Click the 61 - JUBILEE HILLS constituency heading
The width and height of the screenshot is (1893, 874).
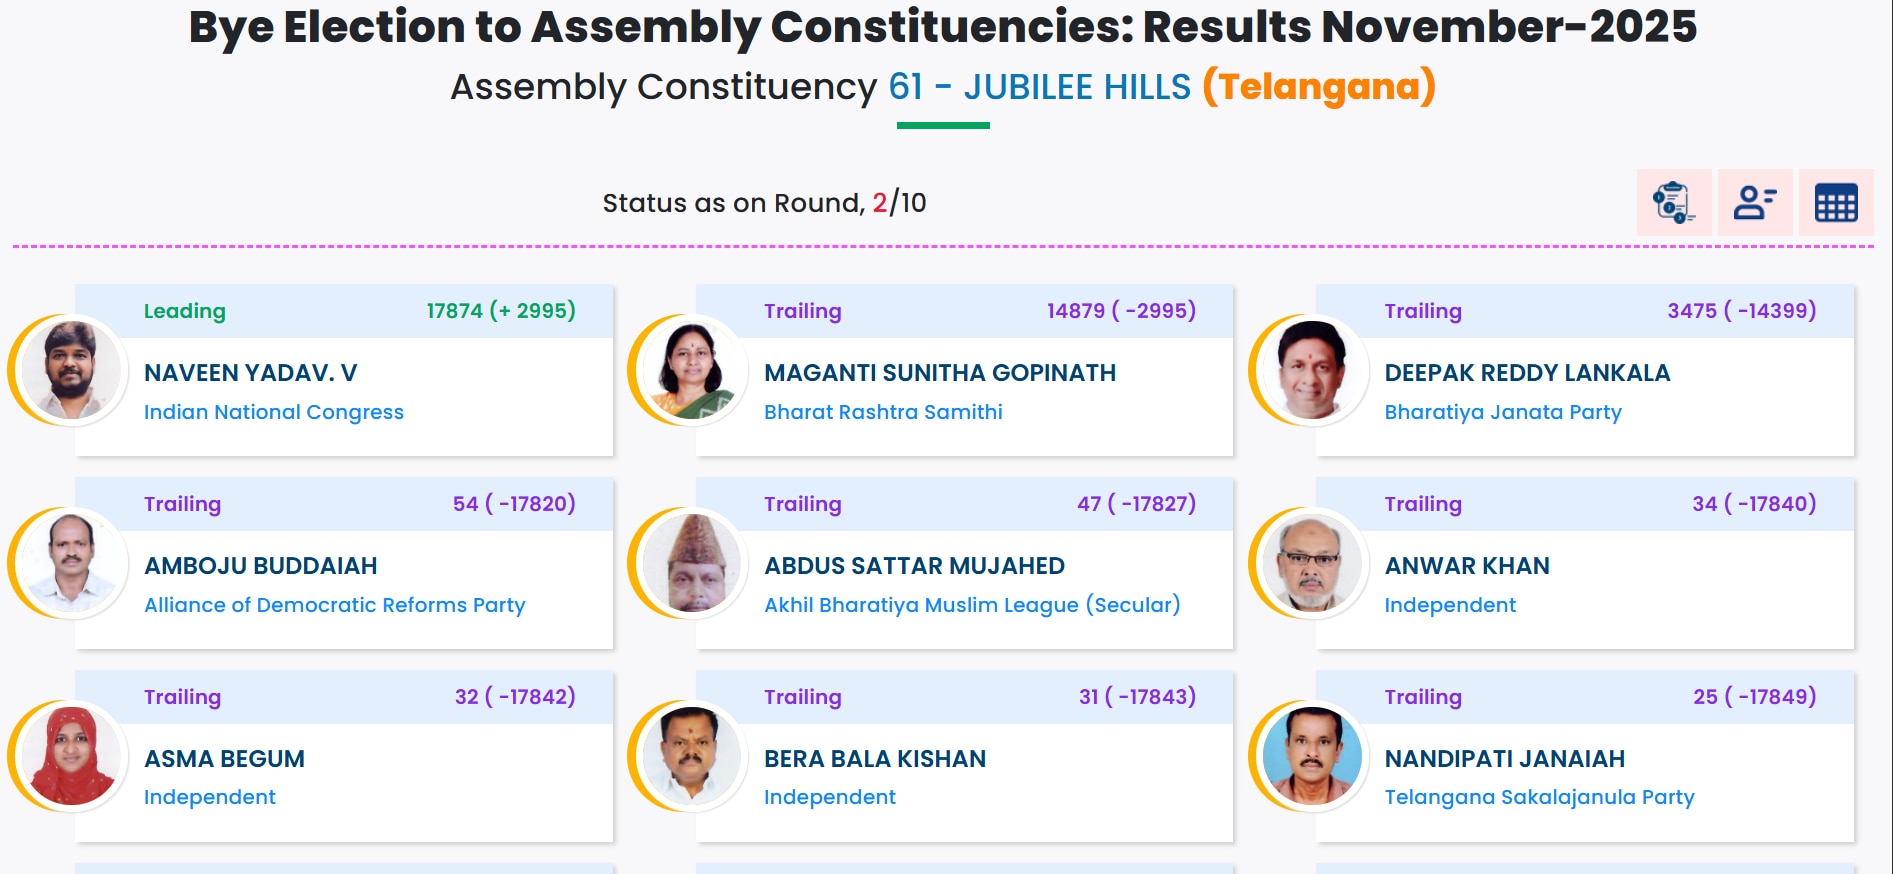1039,87
